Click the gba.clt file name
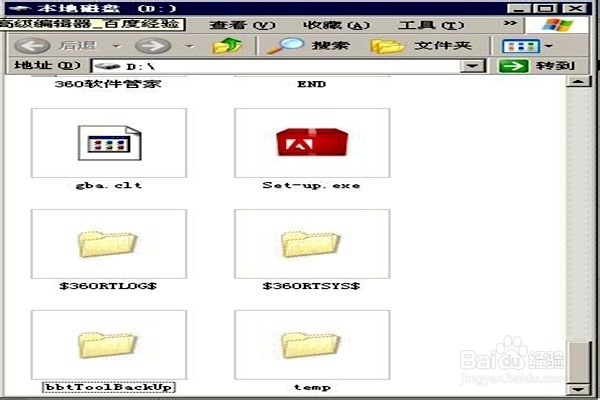This screenshot has height=400, width=600. click(109, 185)
